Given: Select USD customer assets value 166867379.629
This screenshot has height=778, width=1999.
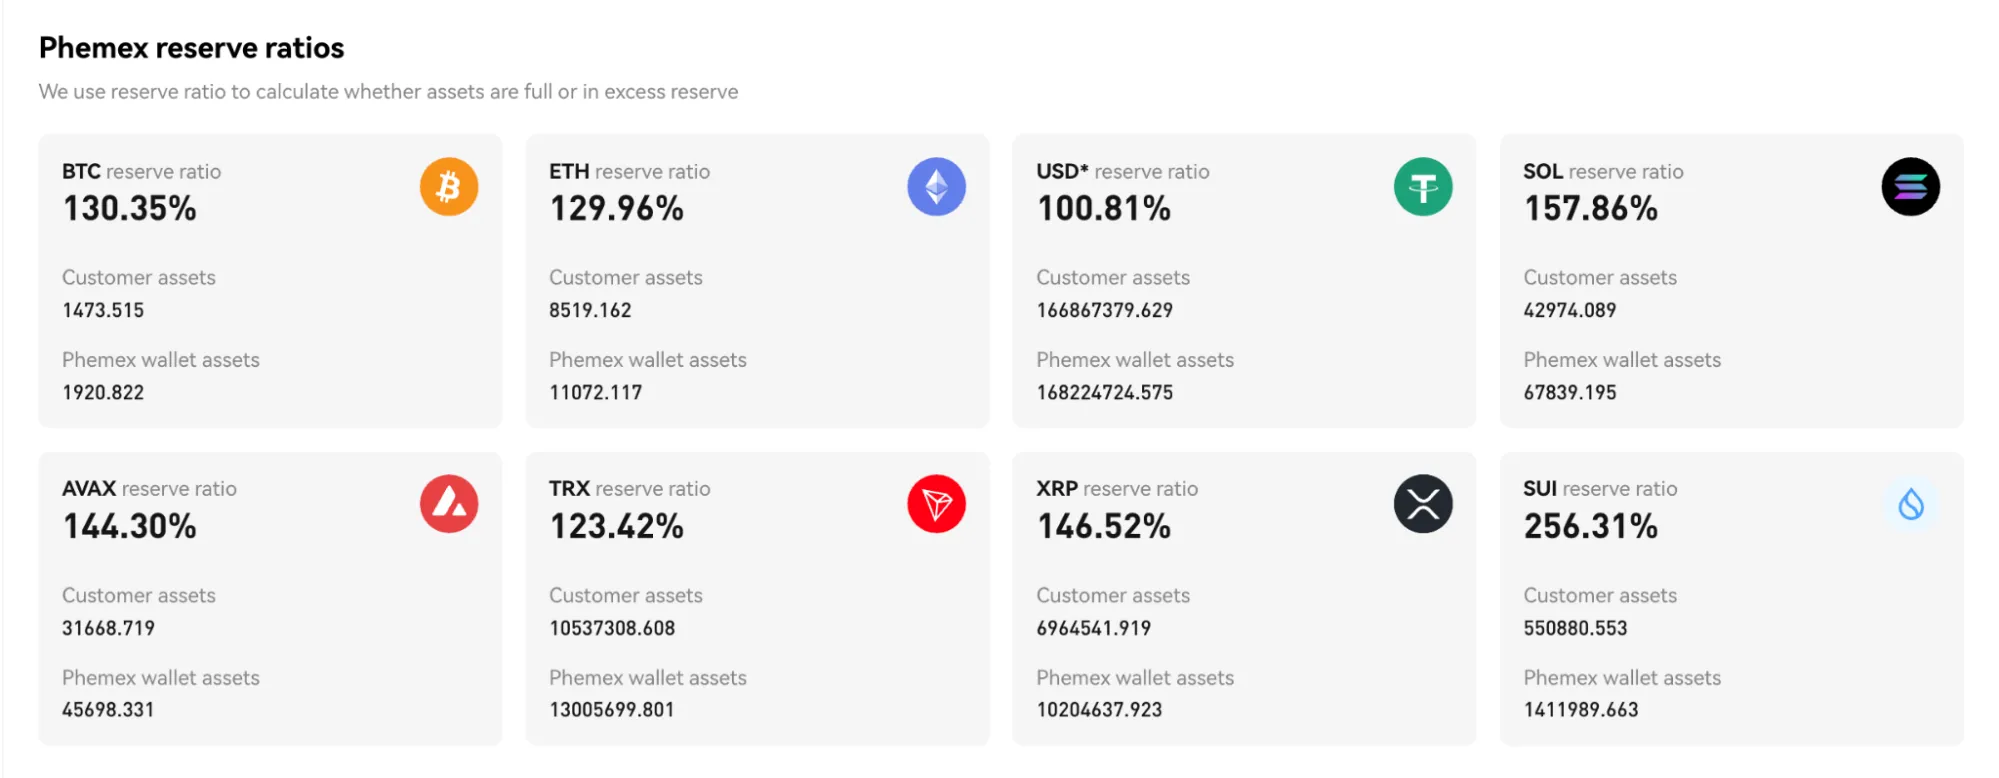Looking at the screenshot, I should click(x=1104, y=310).
